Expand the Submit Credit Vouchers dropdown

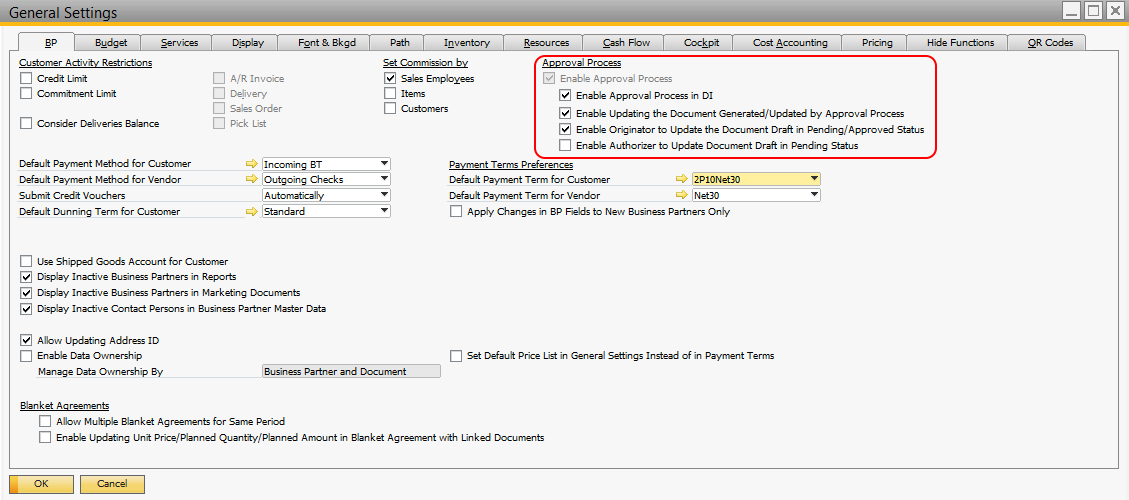pyautogui.click(x=383, y=196)
